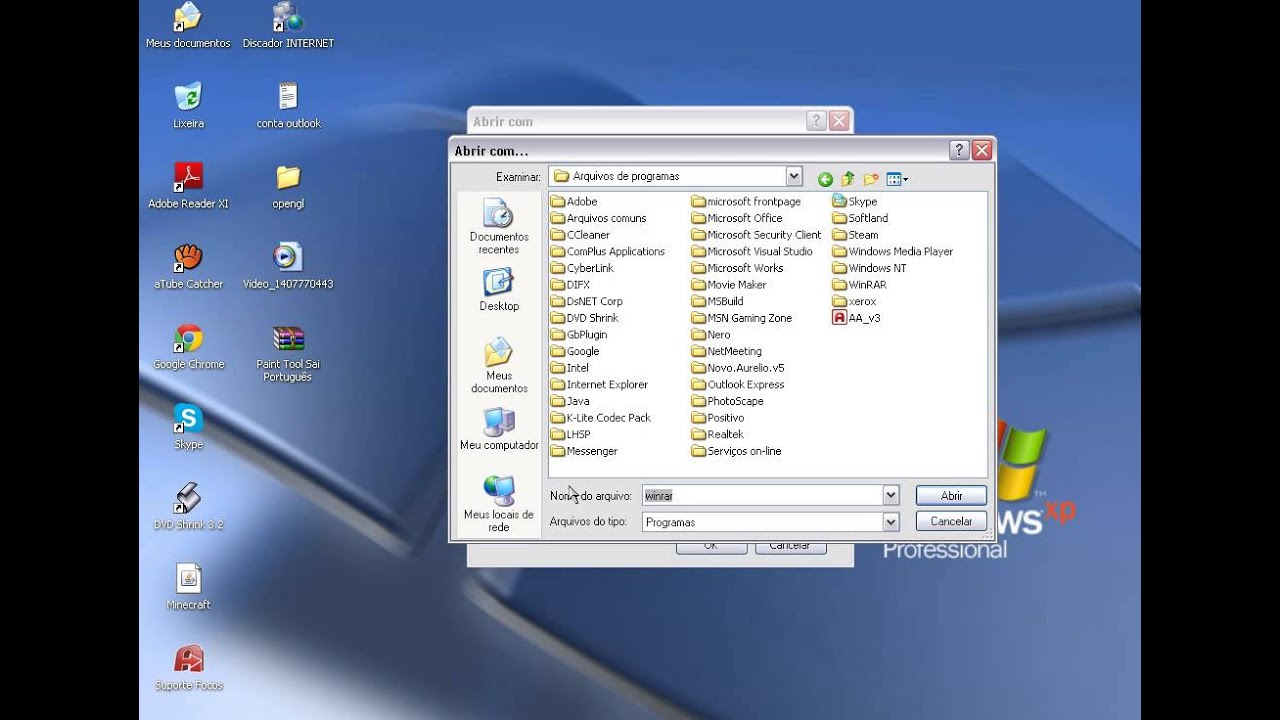
Task: Select the Intel folder
Action: pos(570,368)
